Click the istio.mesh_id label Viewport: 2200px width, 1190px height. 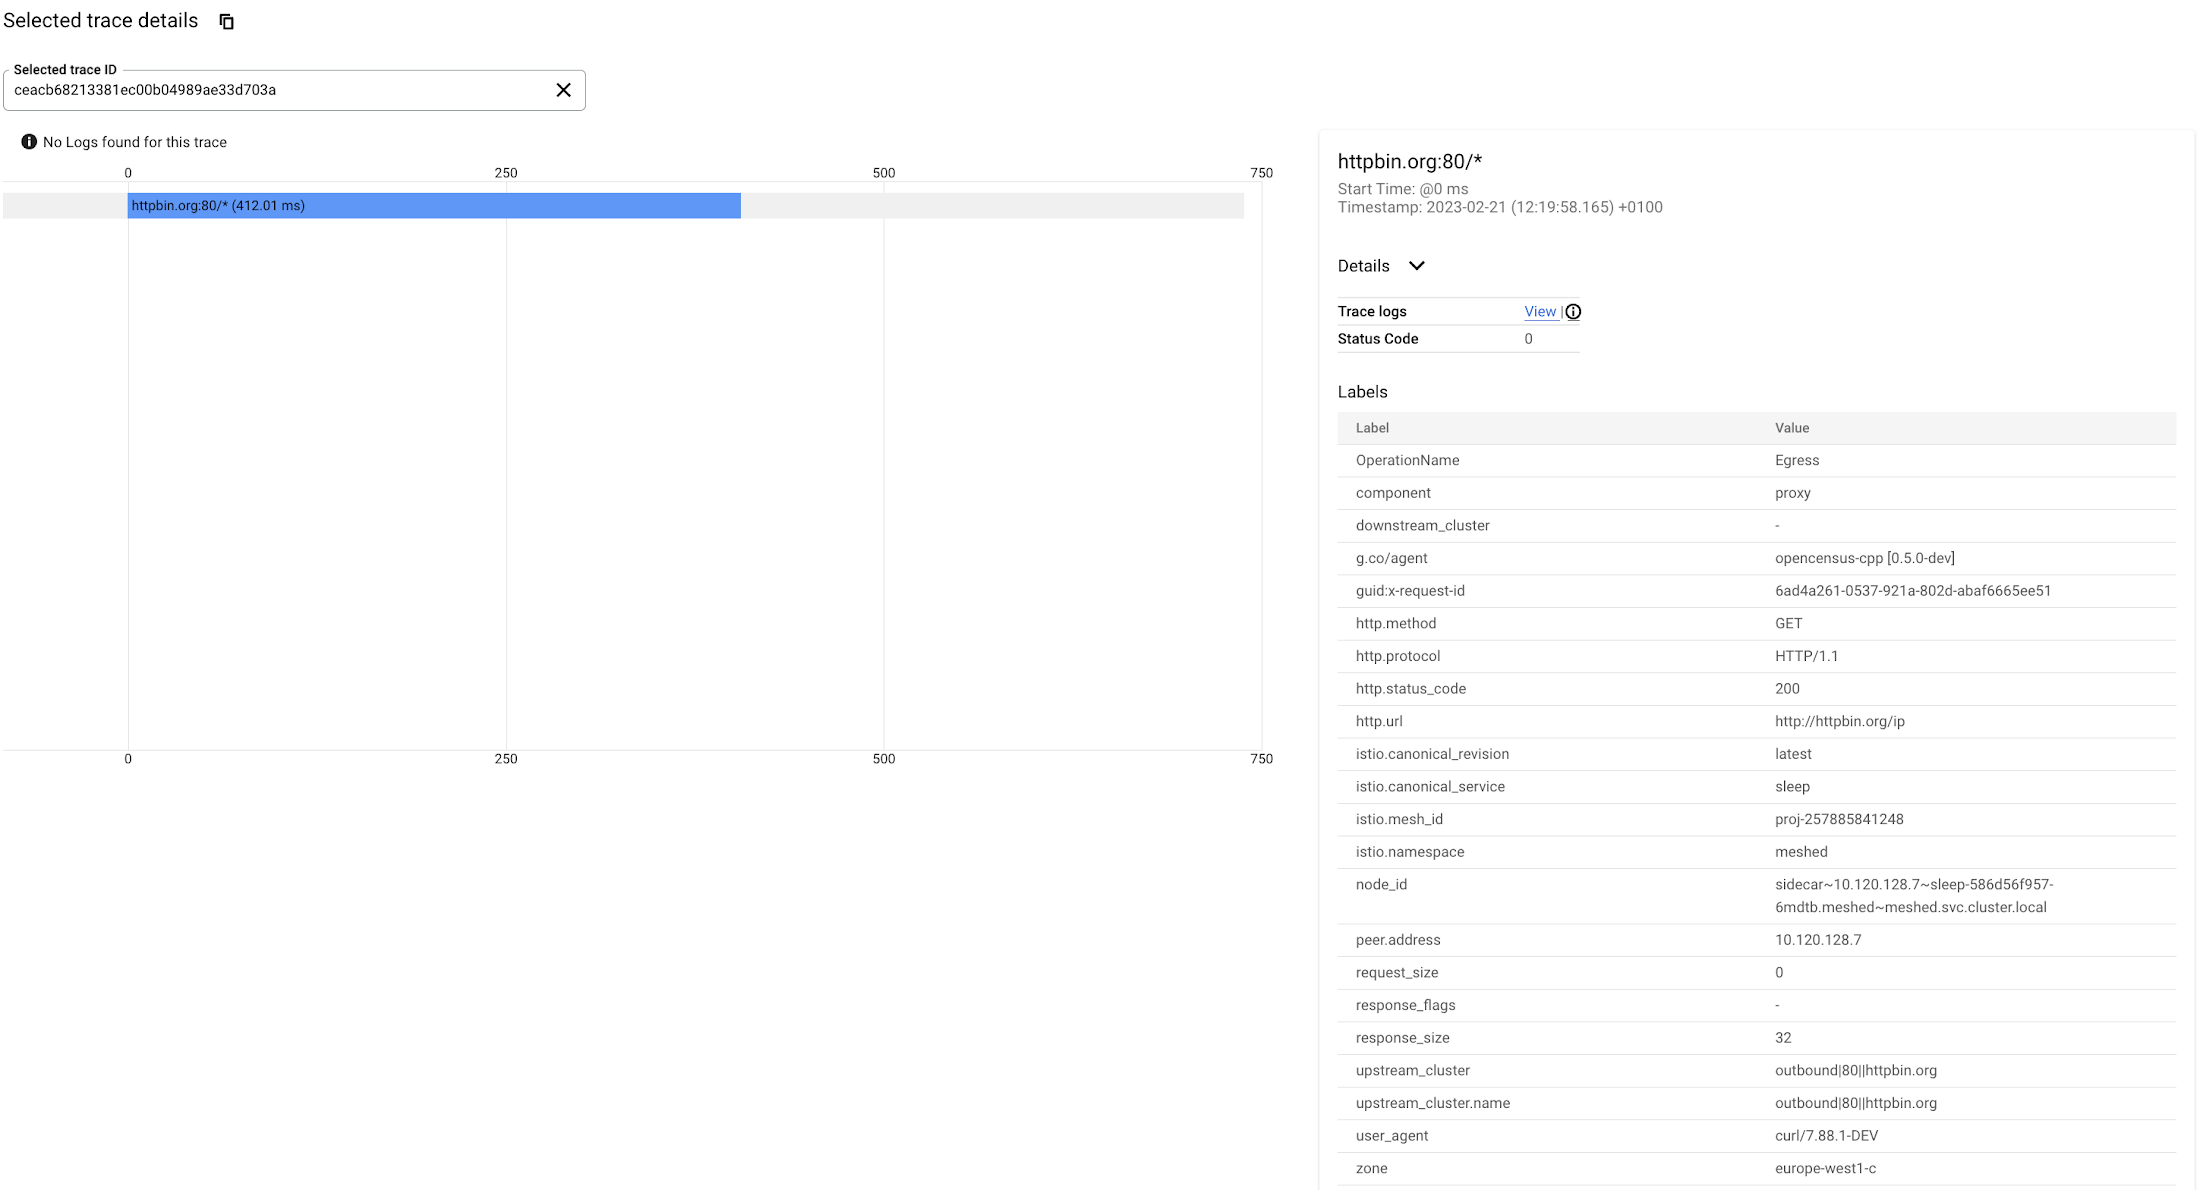[1399, 820]
